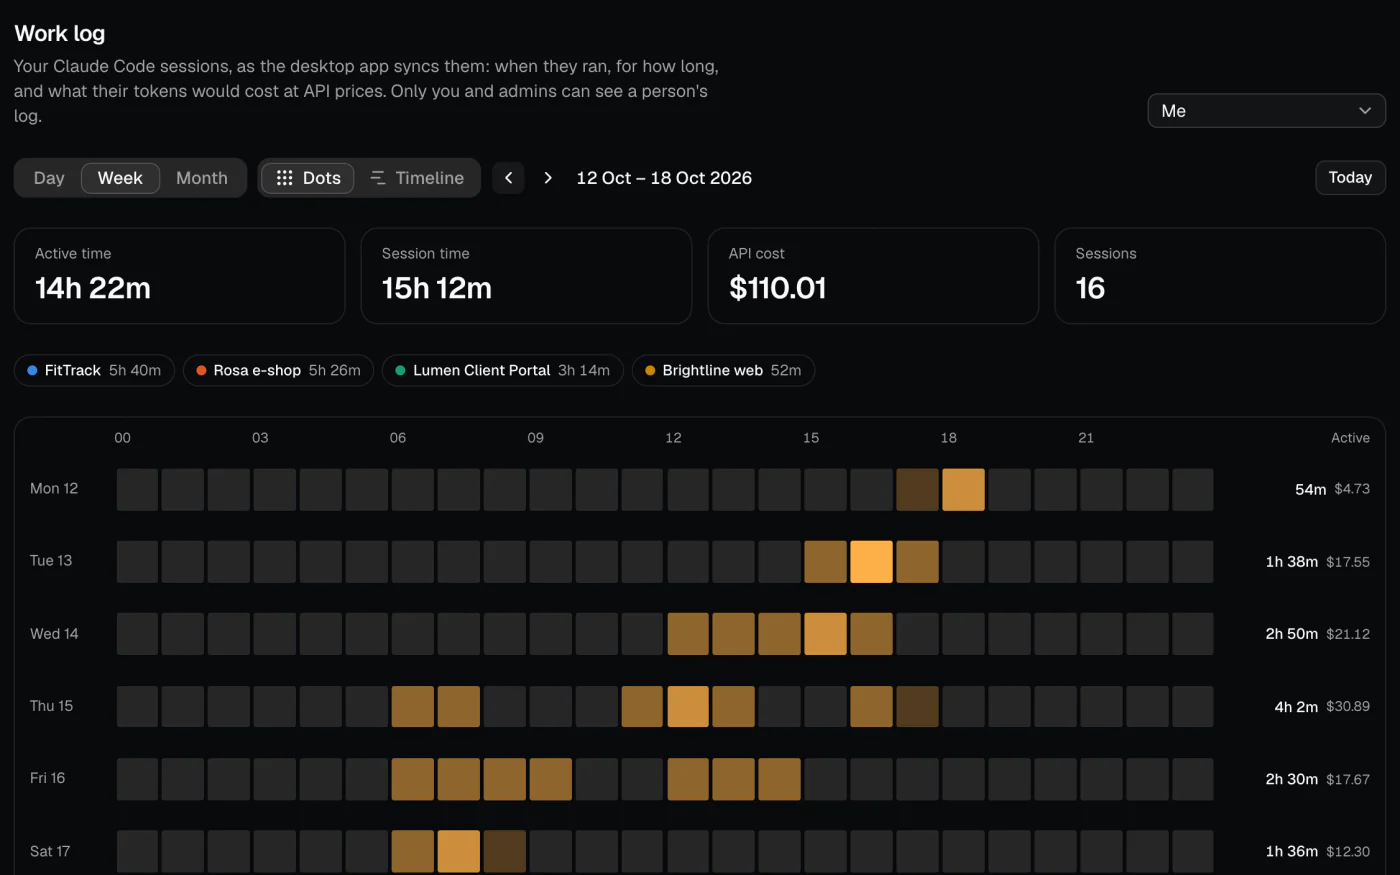
Task: Click the Wednesday 15:00 activity cell
Action: click(x=825, y=634)
